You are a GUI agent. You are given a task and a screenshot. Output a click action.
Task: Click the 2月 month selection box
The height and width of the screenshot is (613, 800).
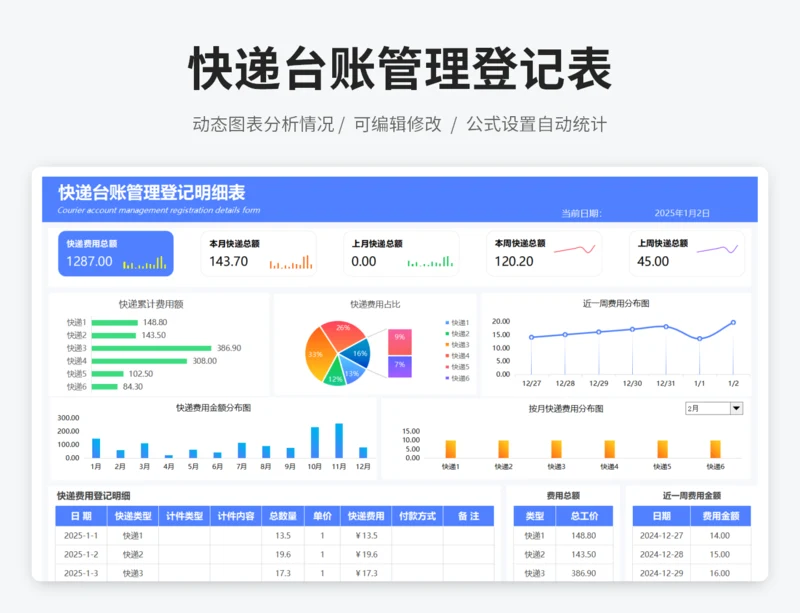[707, 408]
